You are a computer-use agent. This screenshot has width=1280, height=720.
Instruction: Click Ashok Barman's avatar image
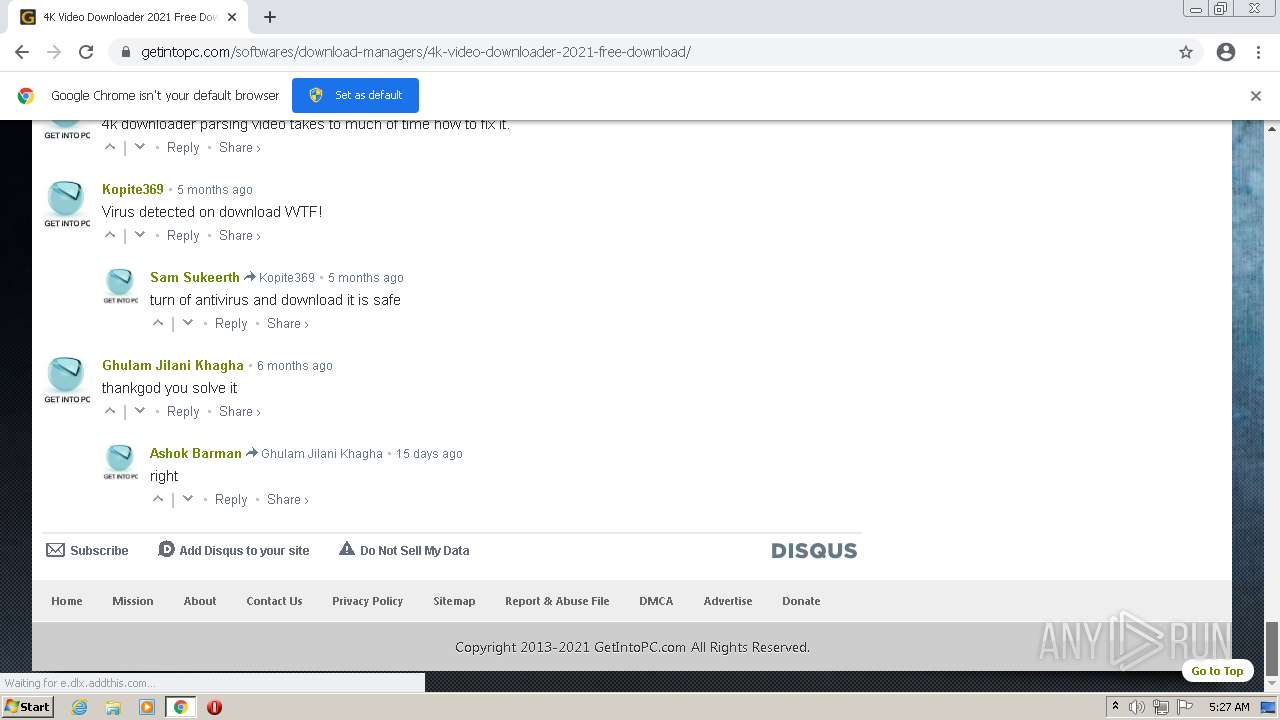(x=120, y=463)
